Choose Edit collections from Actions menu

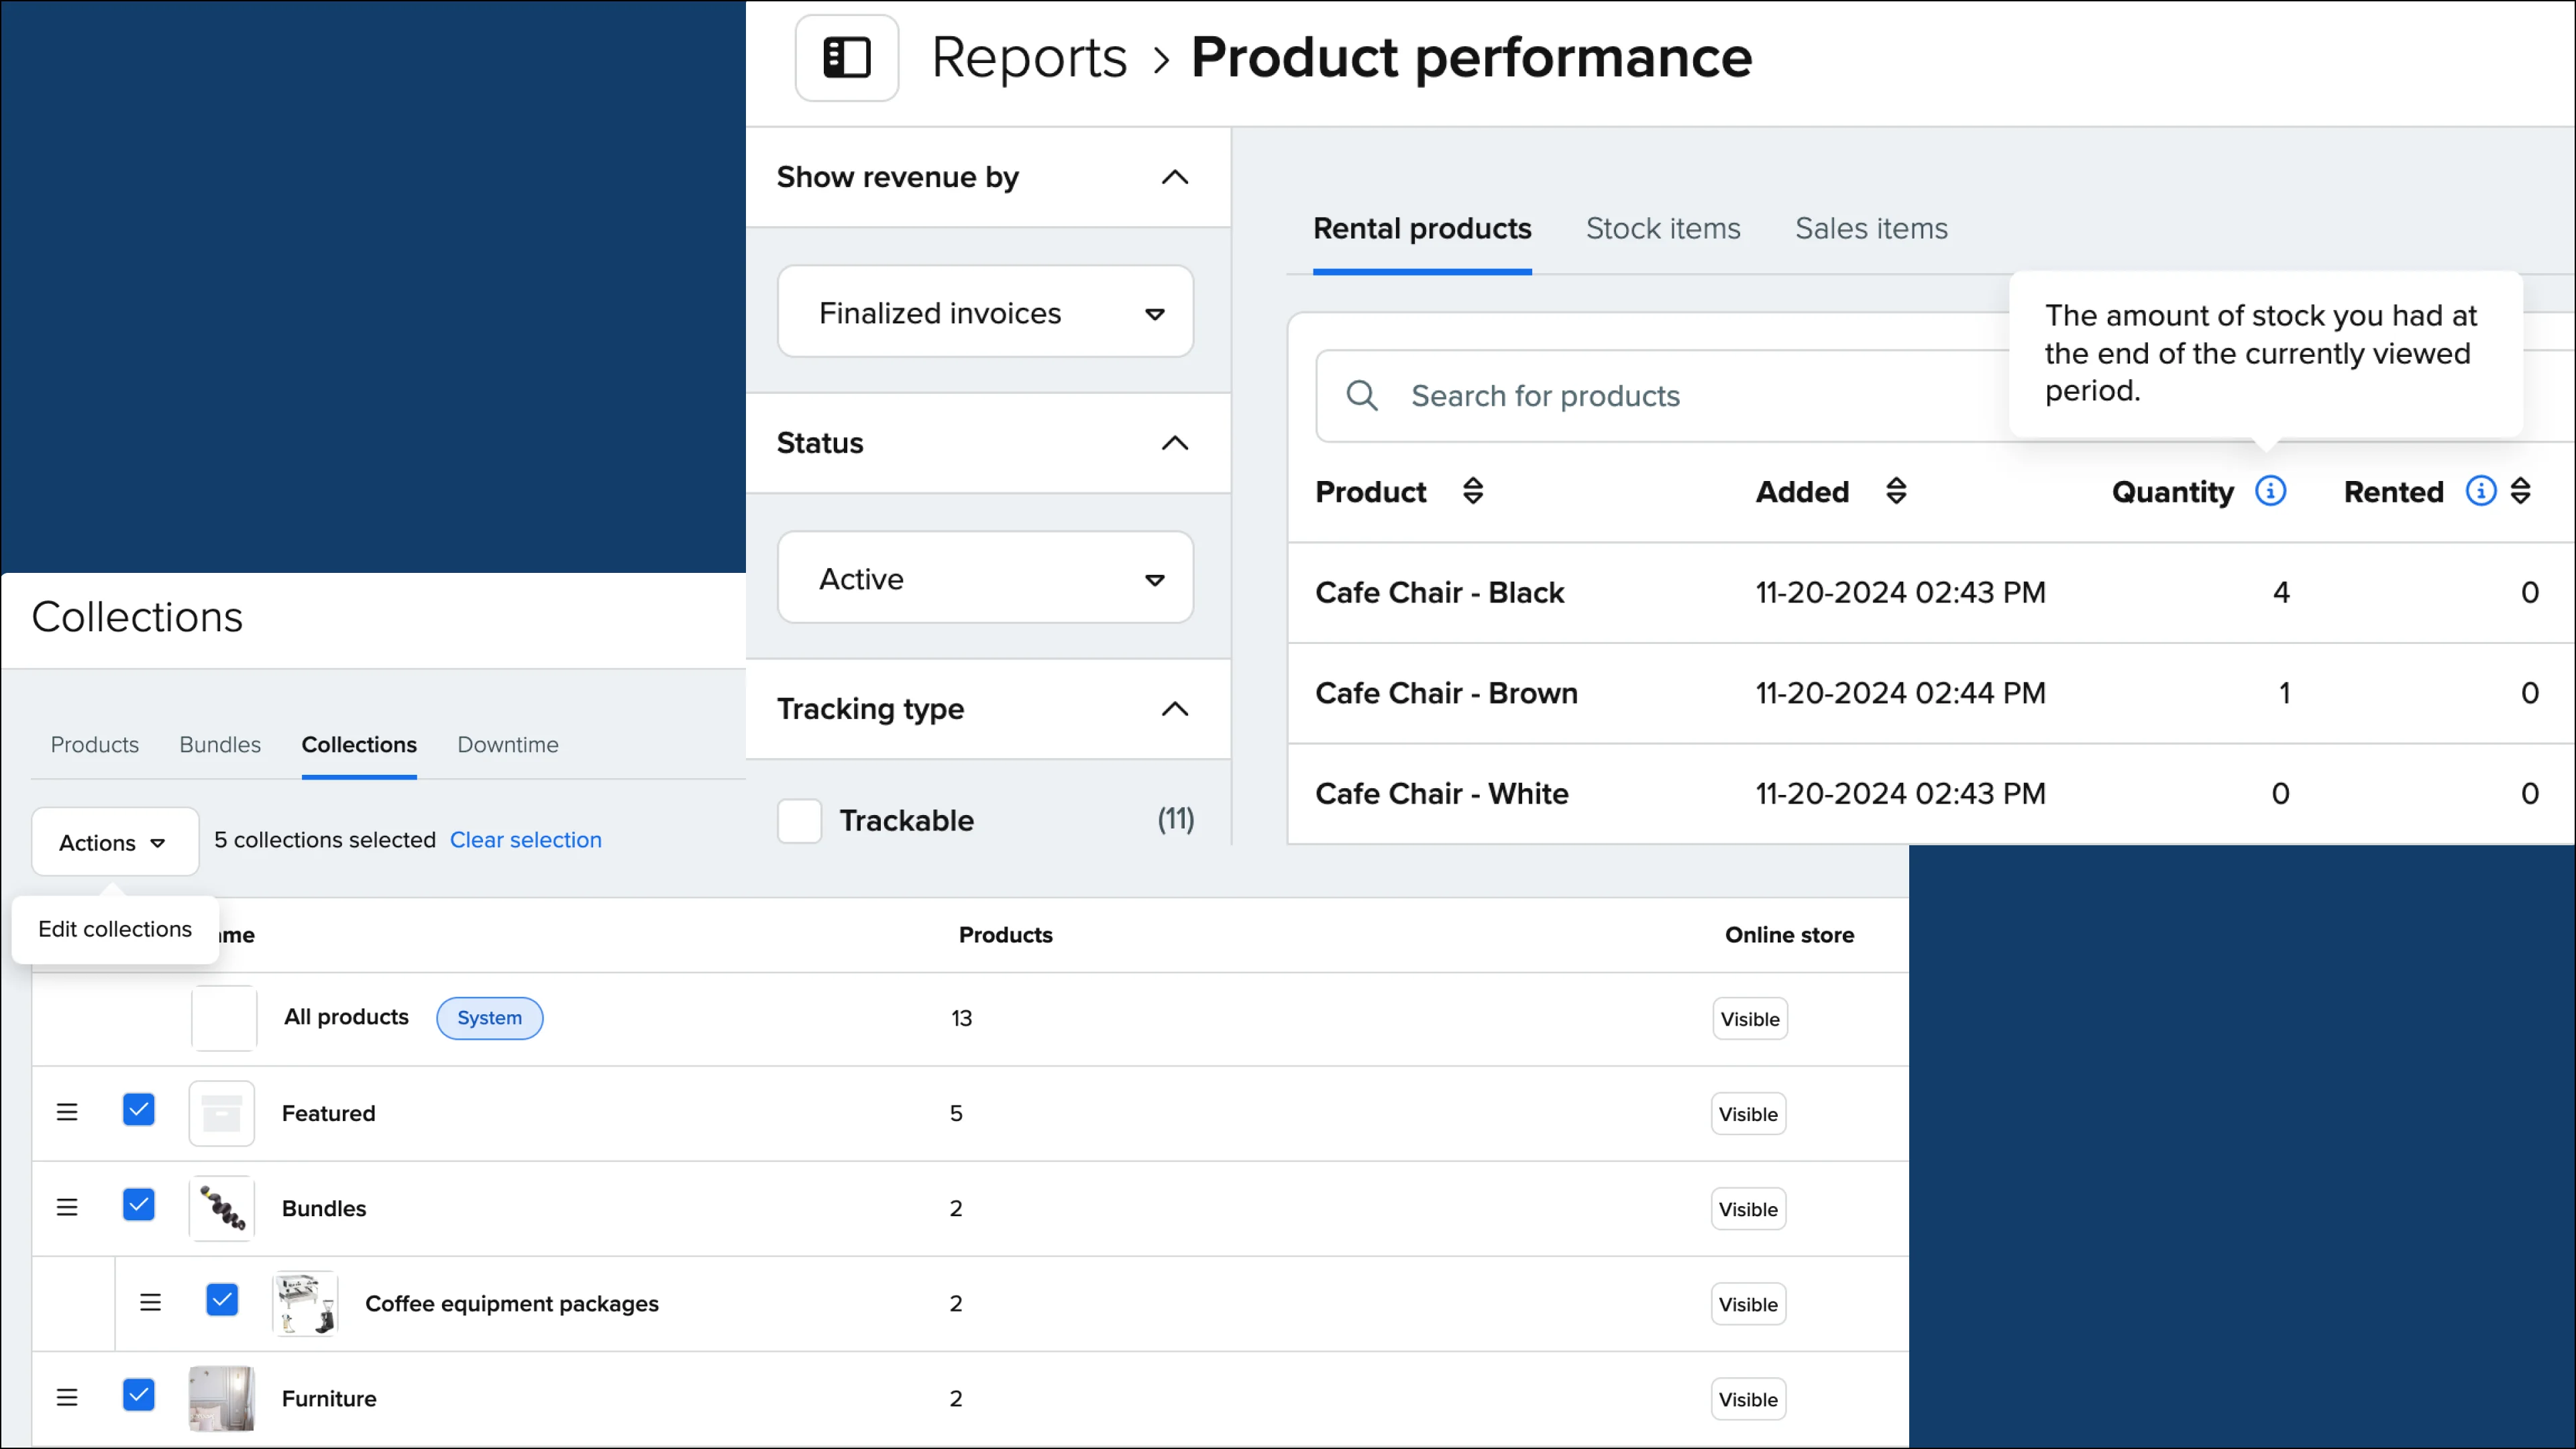[115, 929]
